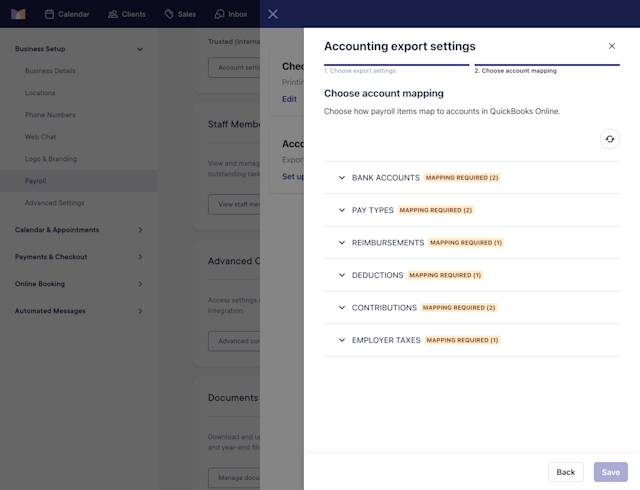Screen dimensions: 640x490
Task: Open Sales from the top navigation
Action: [180, 14]
